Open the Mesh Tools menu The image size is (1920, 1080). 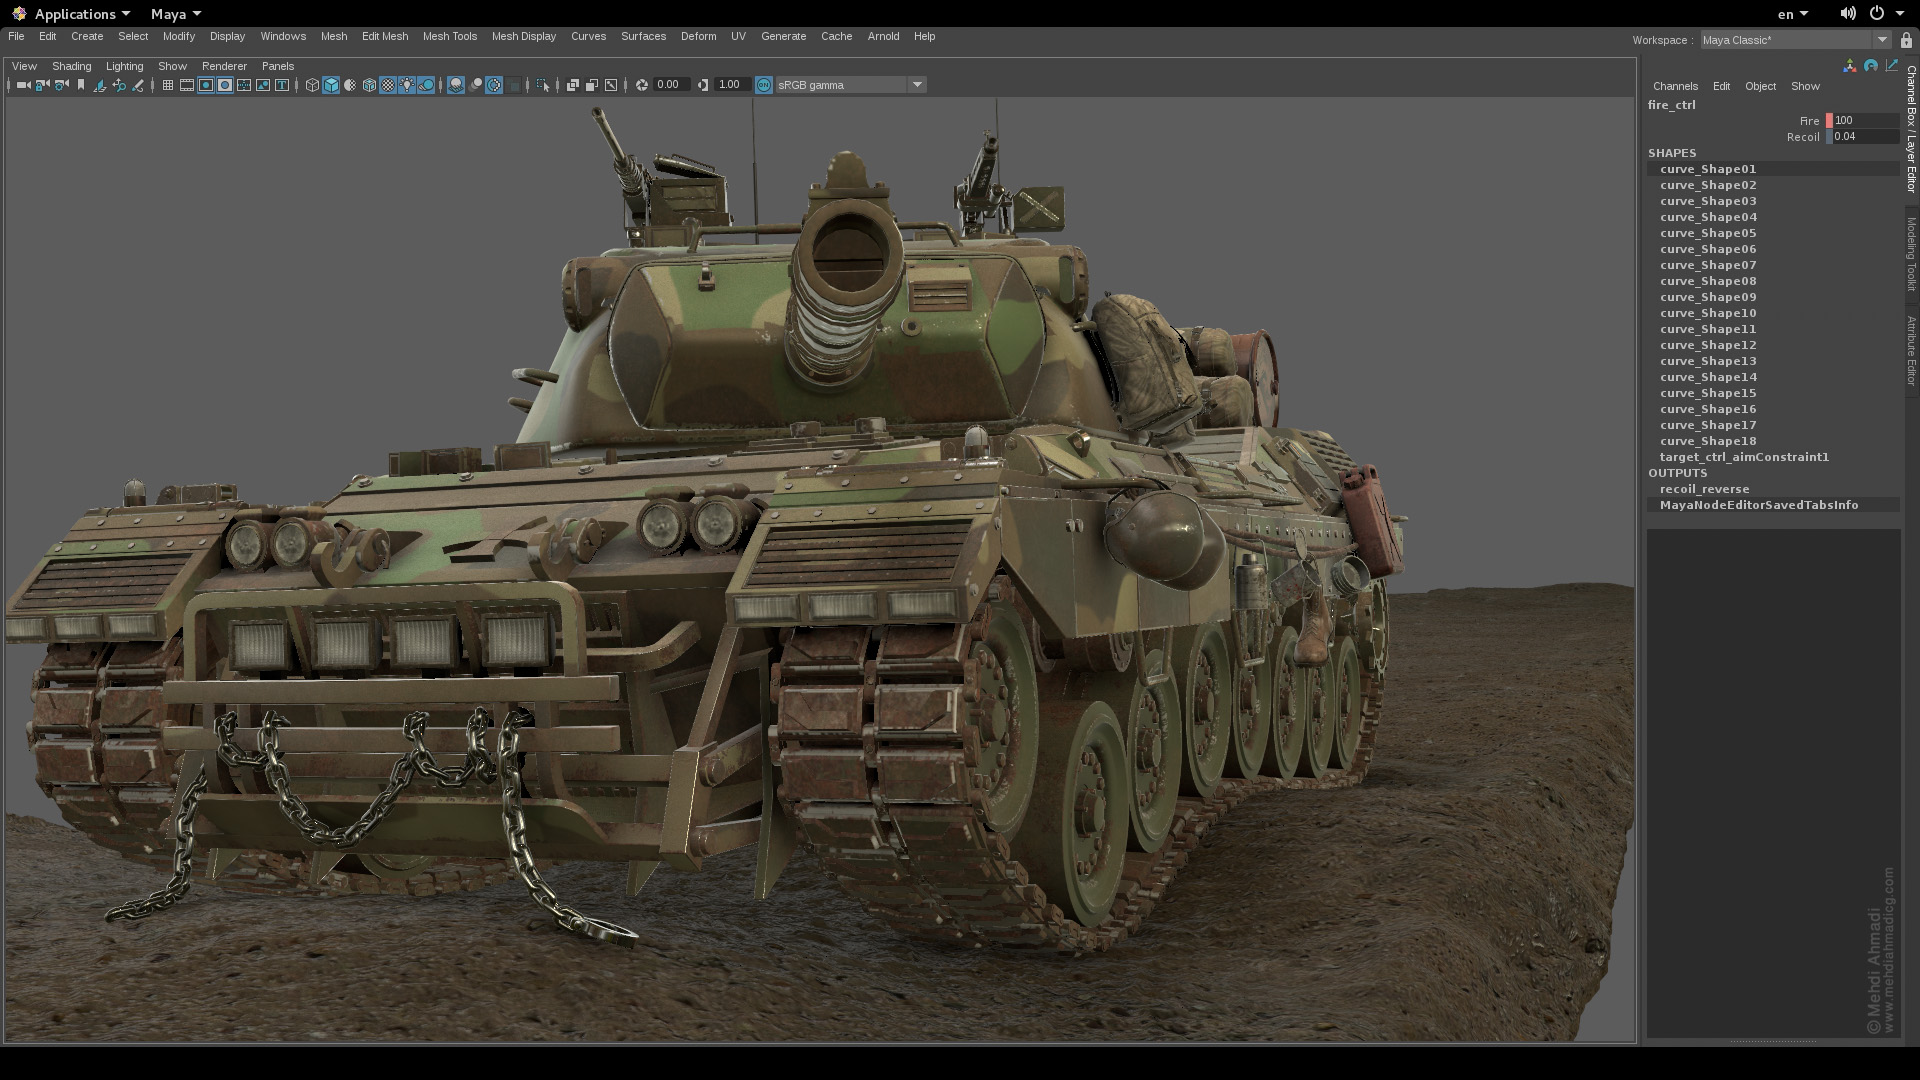(450, 36)
